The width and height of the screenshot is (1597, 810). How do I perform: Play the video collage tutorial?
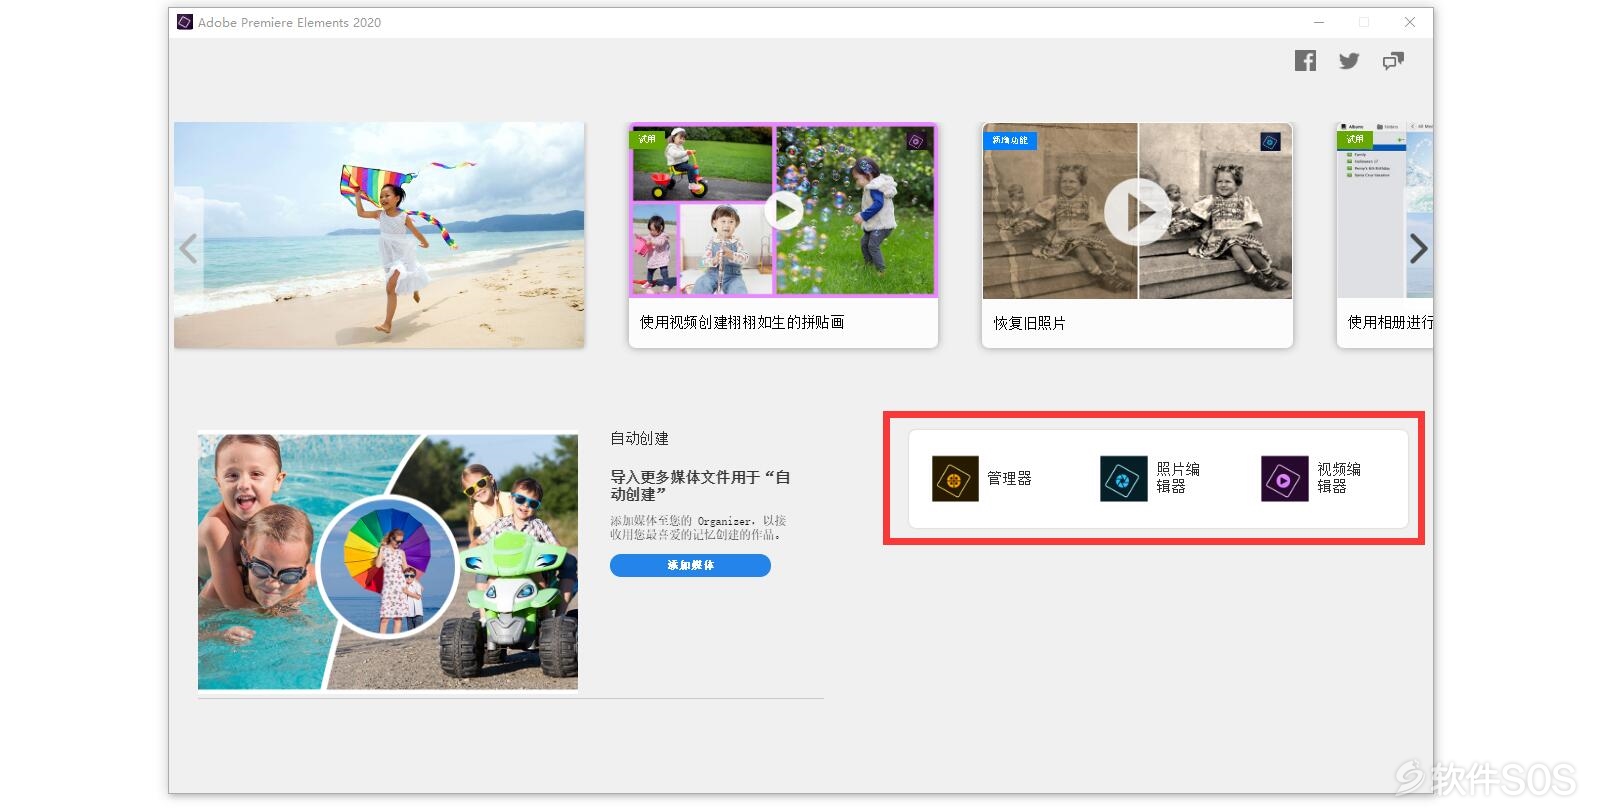[x=784, y=211]
